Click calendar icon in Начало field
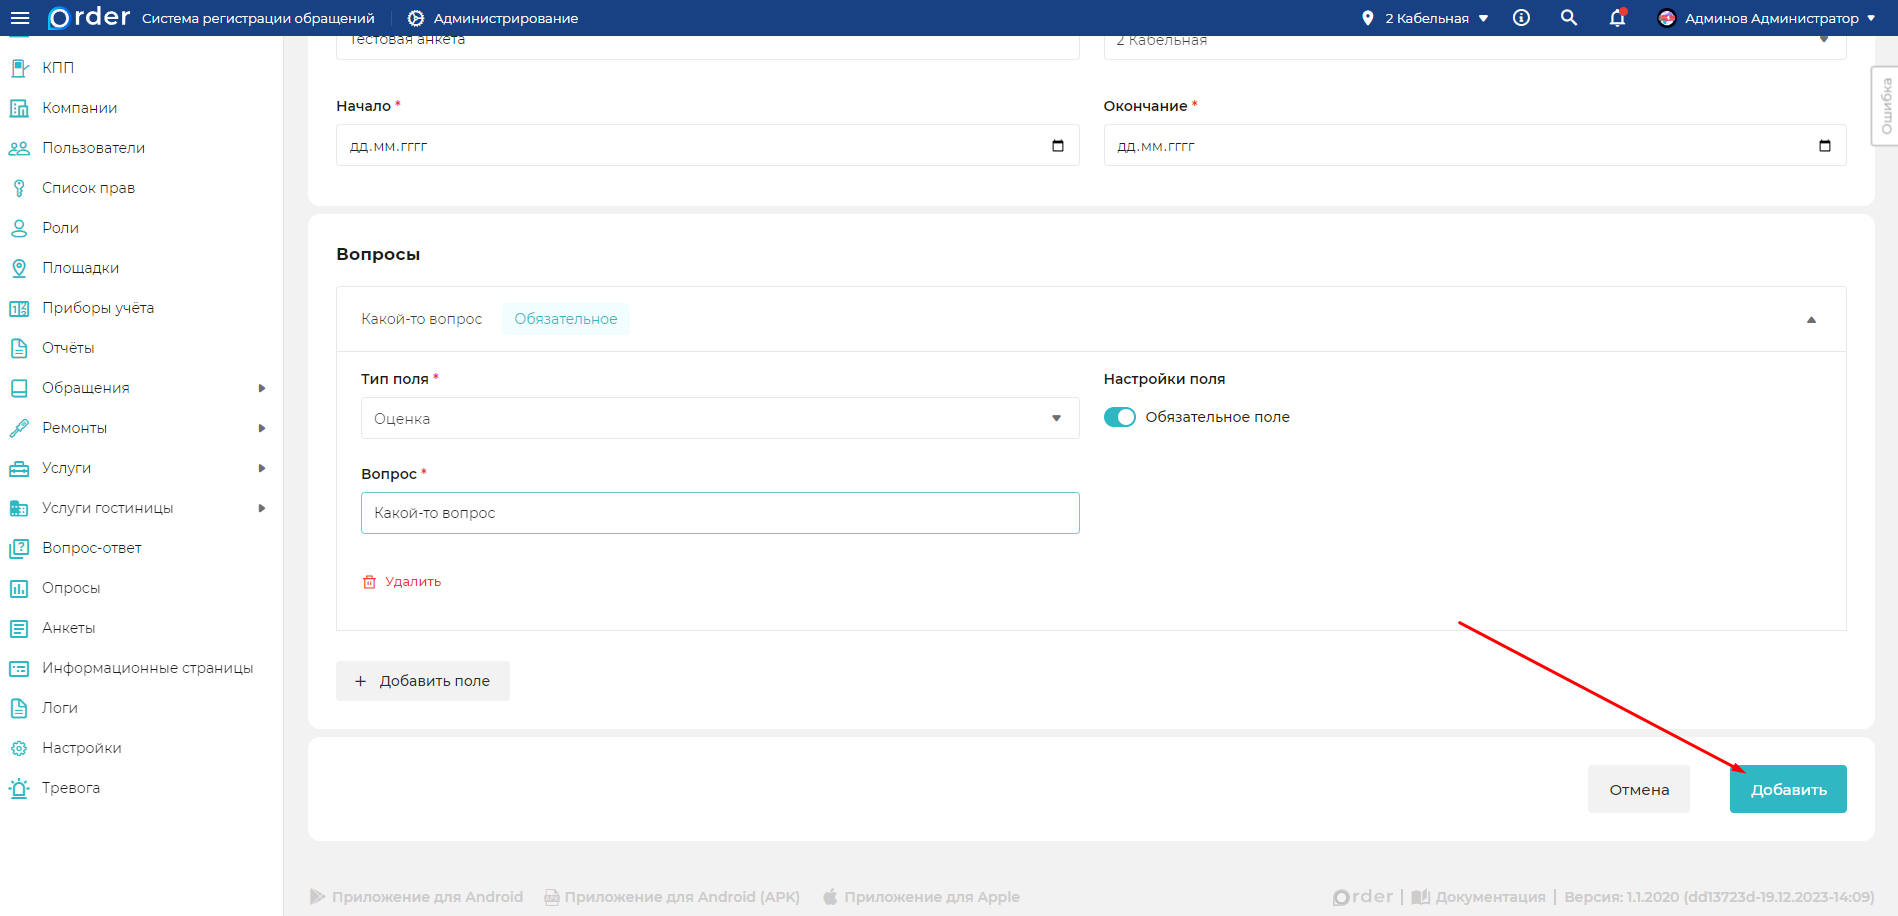Screen dimensions: 1898x916 click(1058, 146)
